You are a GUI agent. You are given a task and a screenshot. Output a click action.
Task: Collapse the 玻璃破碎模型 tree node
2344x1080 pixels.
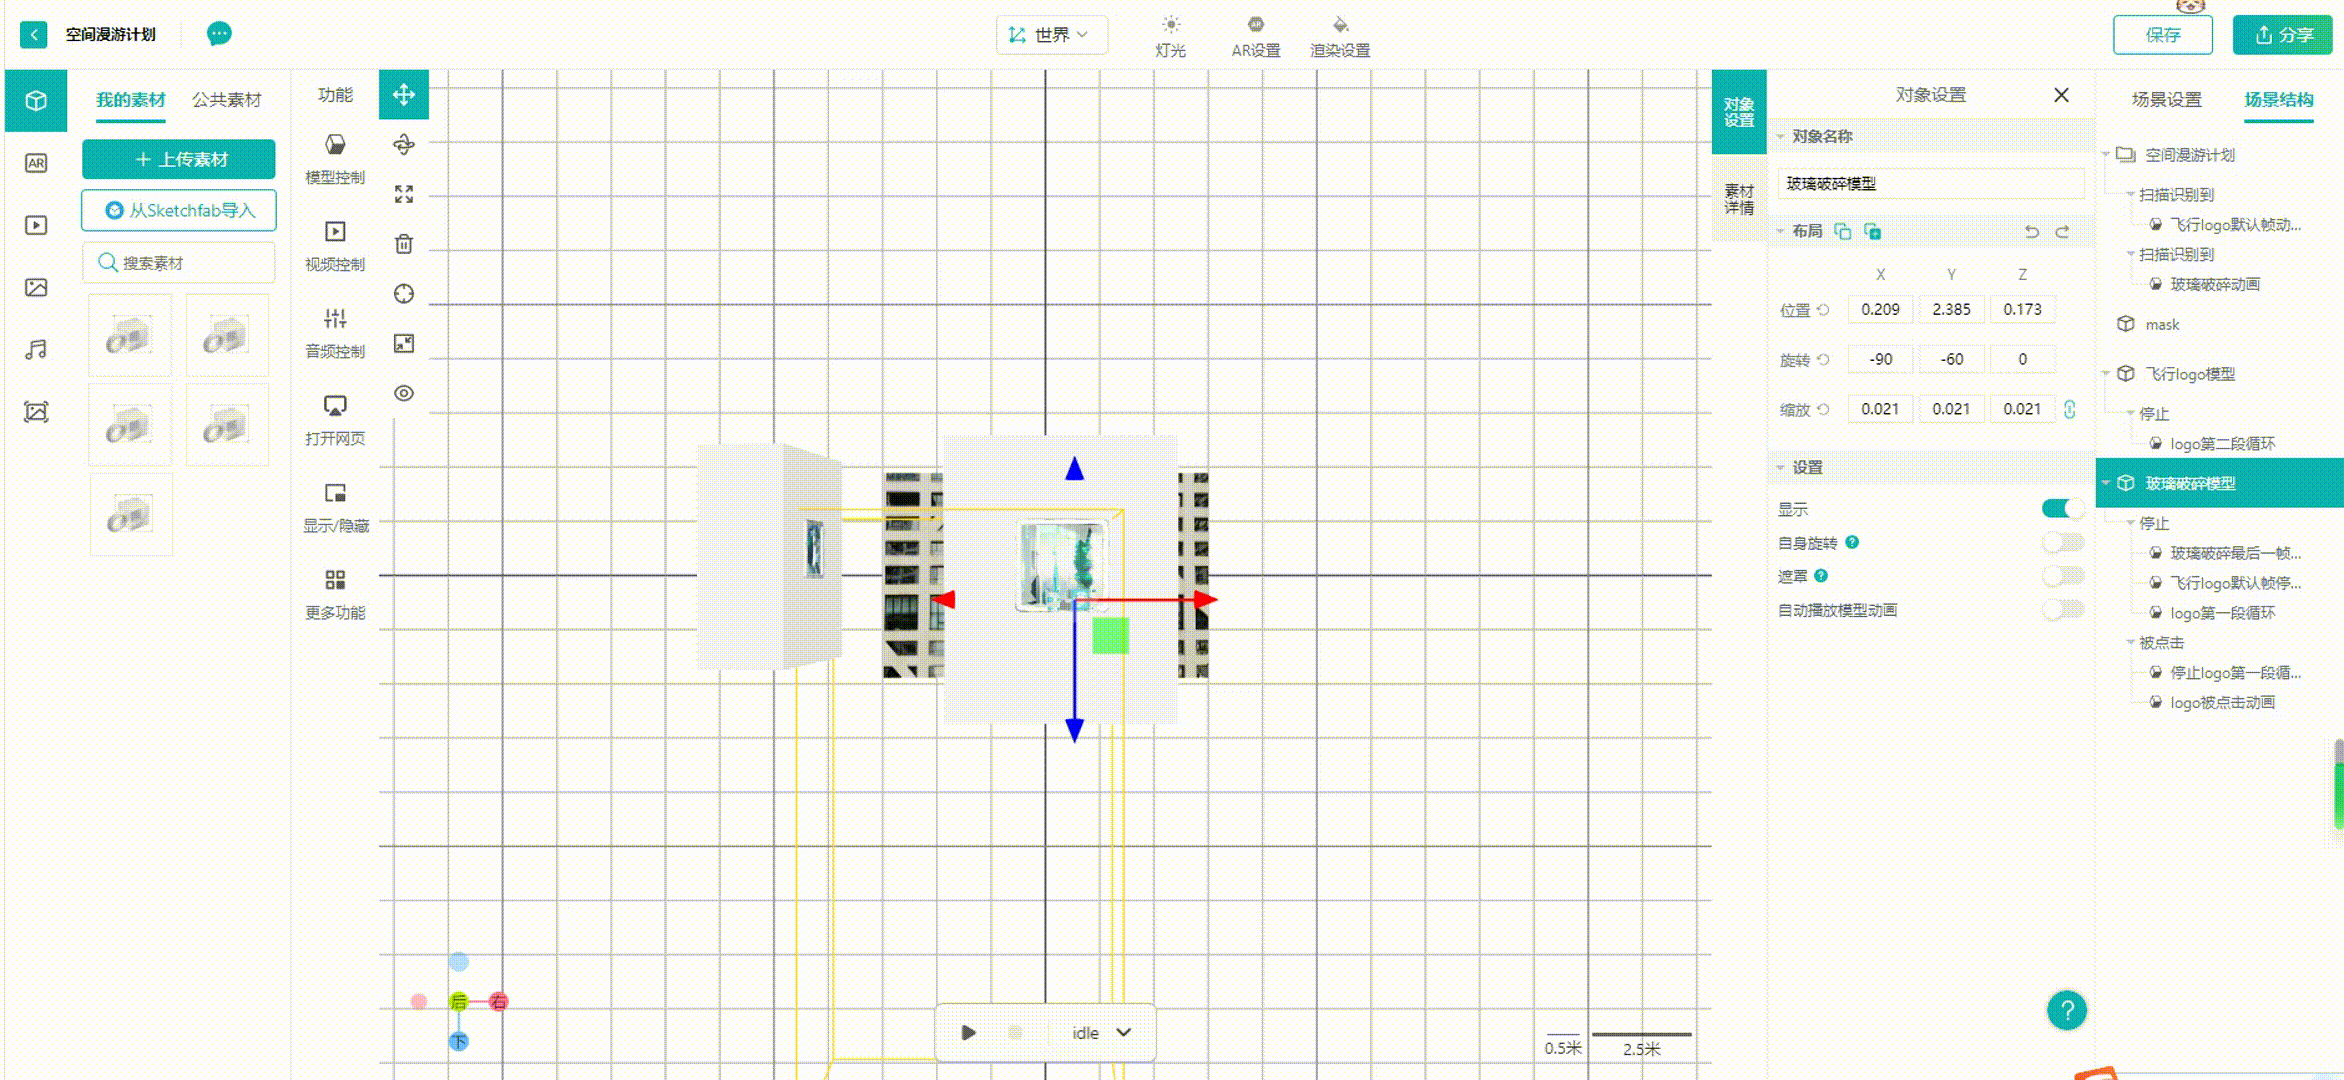2106,483
